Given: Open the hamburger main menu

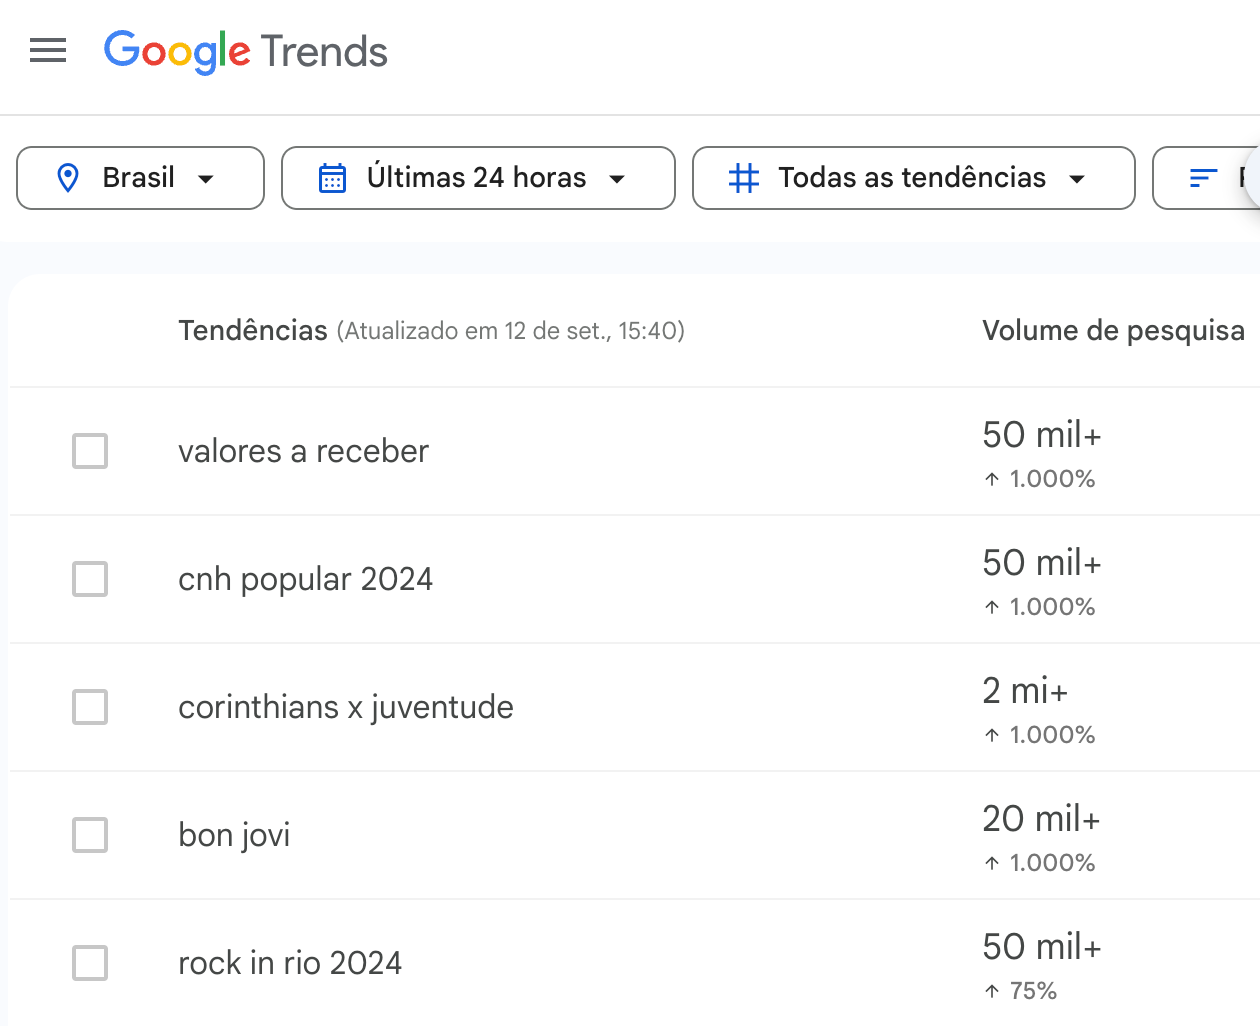Looking at the screenshot, I should [48, 50].
